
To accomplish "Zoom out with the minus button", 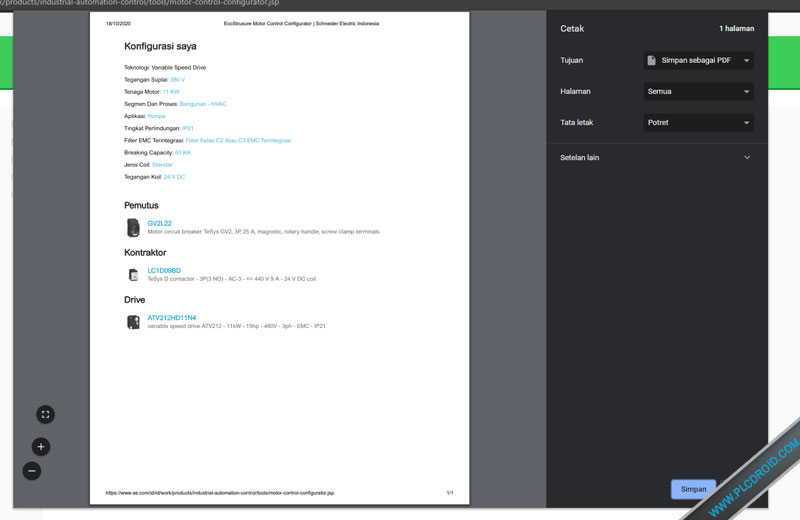I will tap(32, 471).
